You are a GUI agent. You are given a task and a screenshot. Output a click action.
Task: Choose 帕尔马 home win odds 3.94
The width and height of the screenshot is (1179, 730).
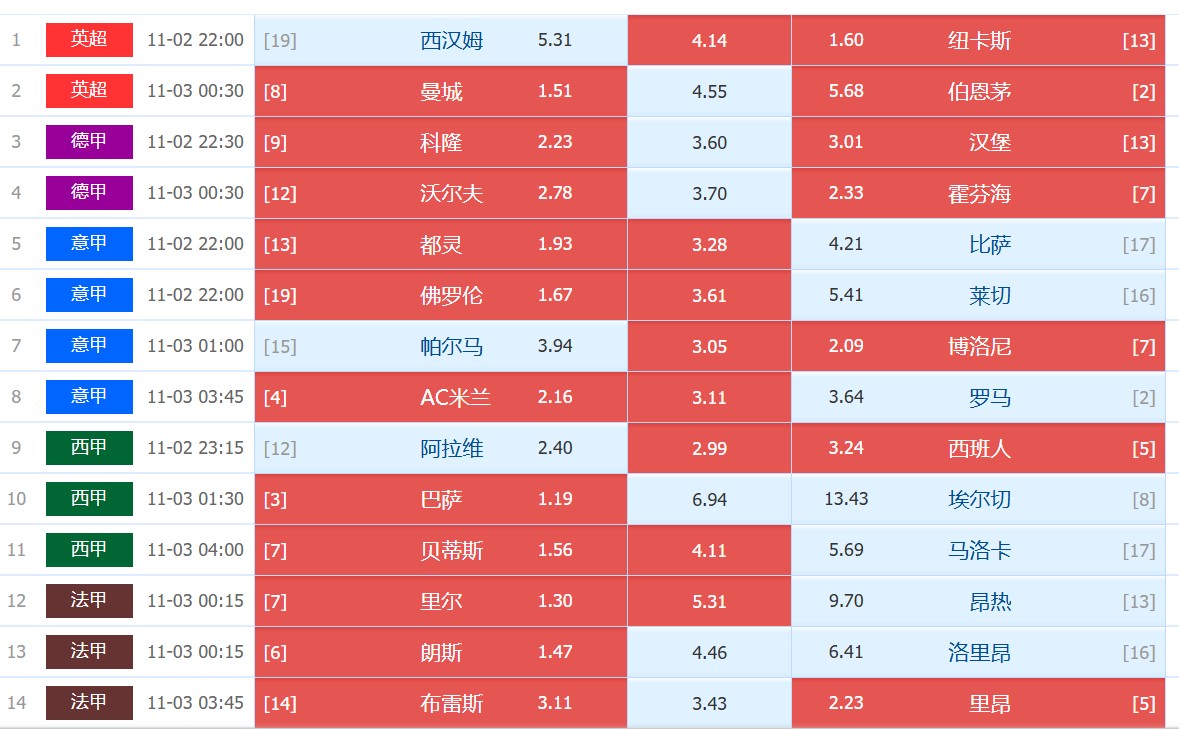555,346
